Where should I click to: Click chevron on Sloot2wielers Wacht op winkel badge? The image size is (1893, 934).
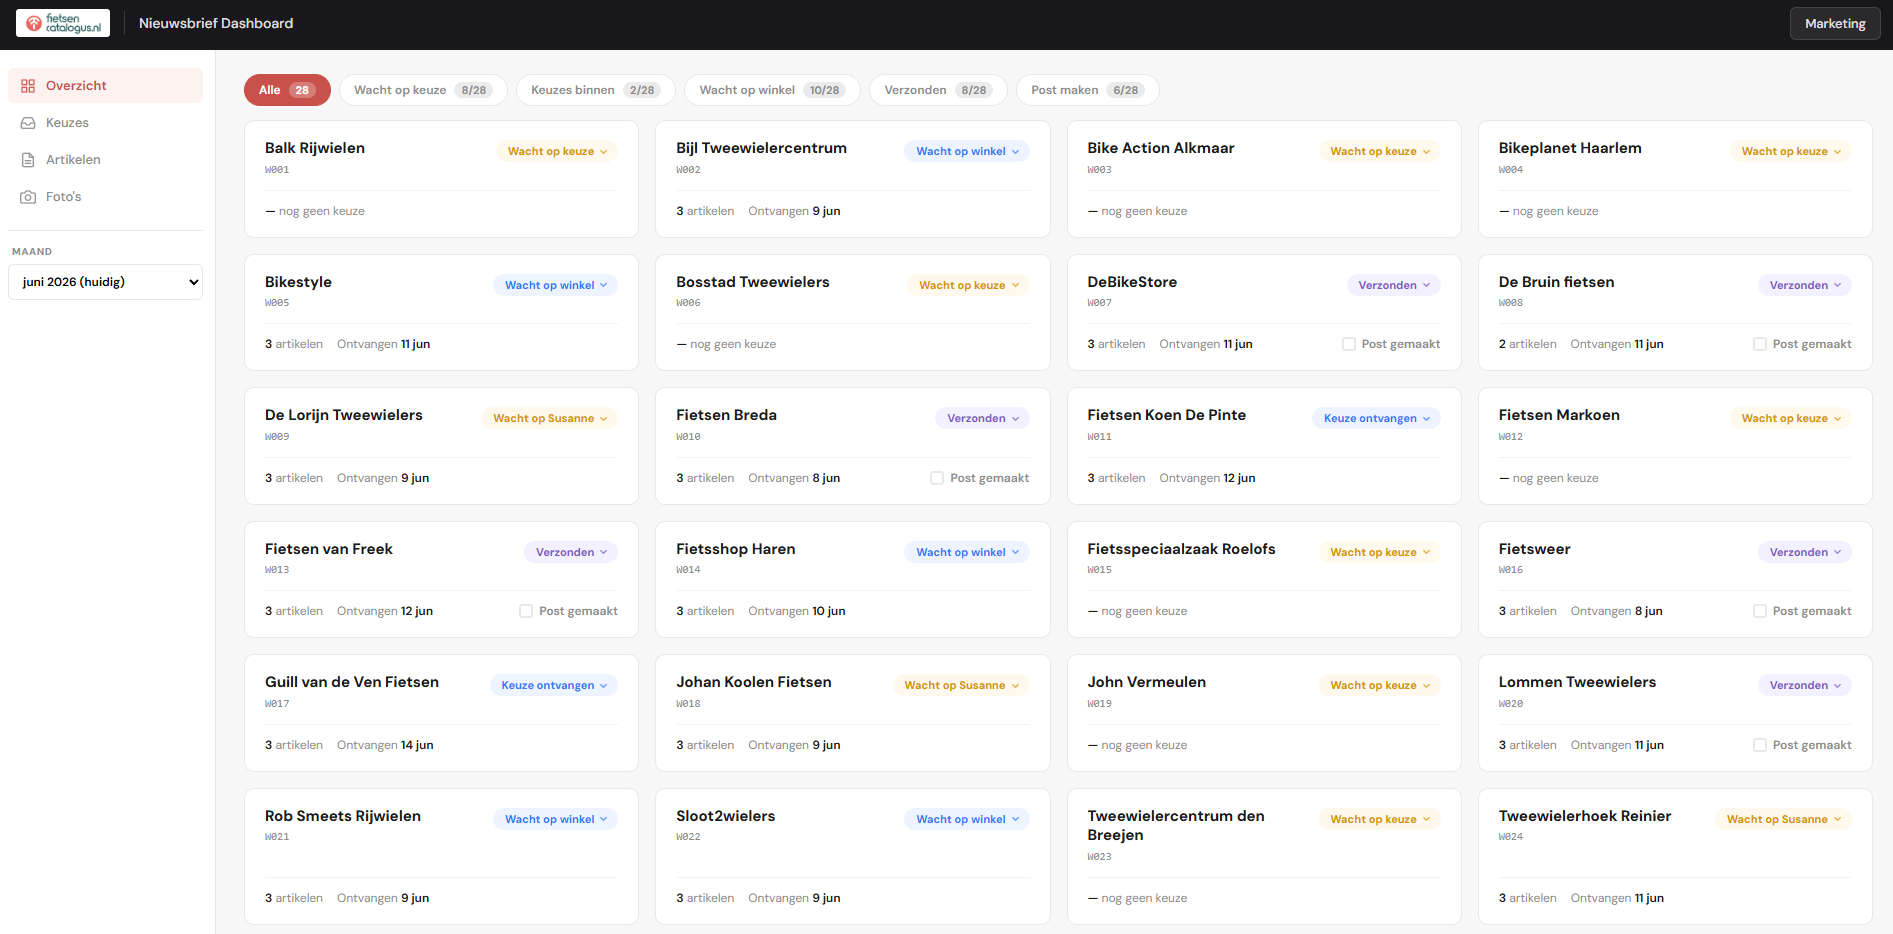[x=1016, y=820]
